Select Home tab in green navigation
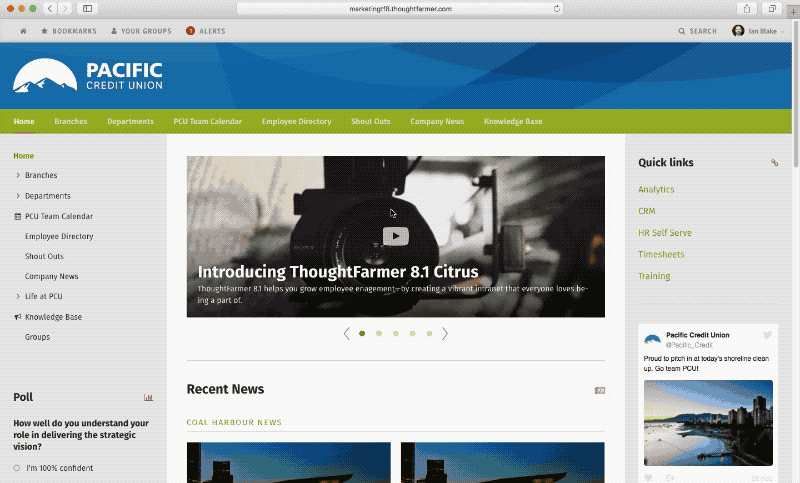800x483 pixels. click(x=24, y=121)
